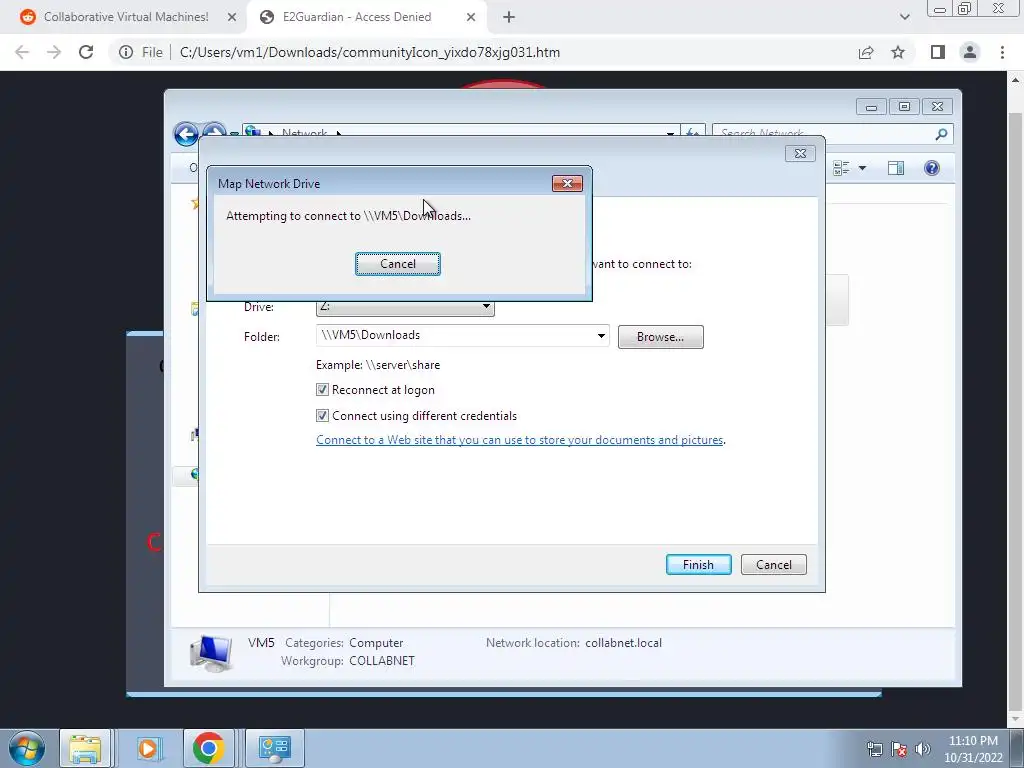Expand the Drive letter dropdown
Screen dimensions: 1024x768
point(486,306)
